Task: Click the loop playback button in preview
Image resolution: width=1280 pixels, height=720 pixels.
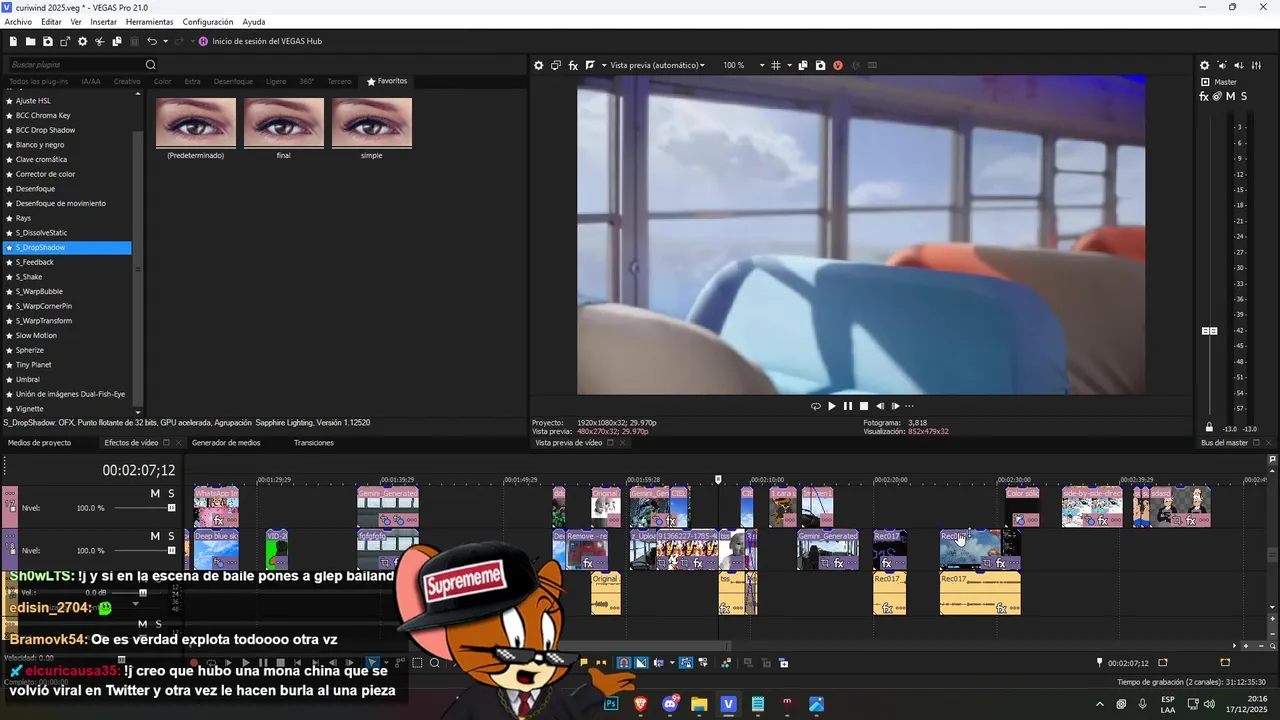Action: [x=815, y=406]
